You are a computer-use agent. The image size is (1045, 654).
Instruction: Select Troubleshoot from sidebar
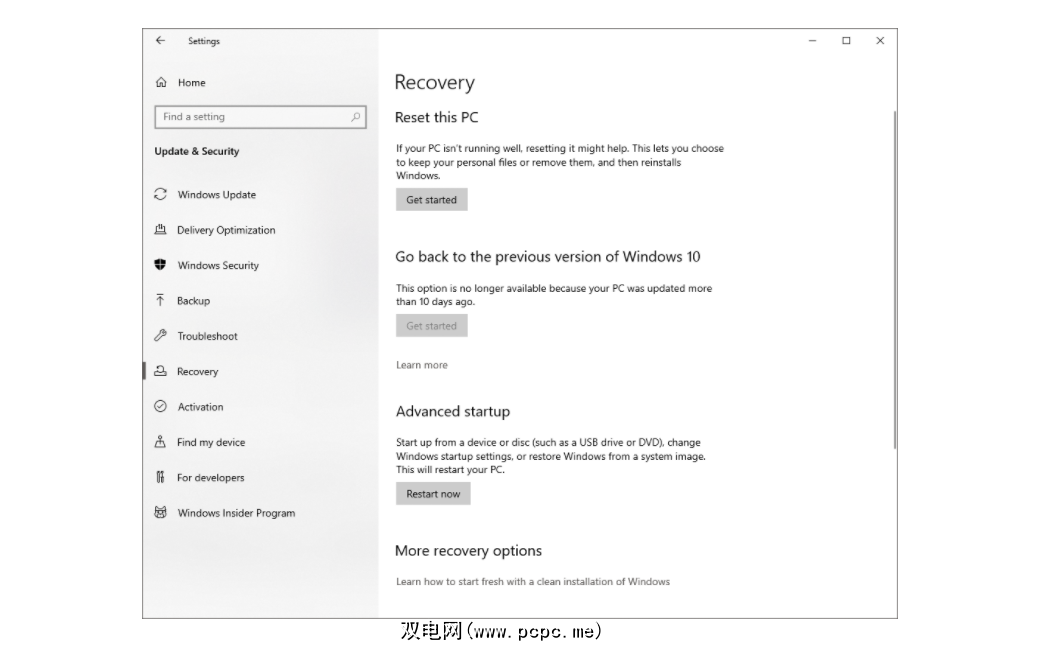(207, 336)
